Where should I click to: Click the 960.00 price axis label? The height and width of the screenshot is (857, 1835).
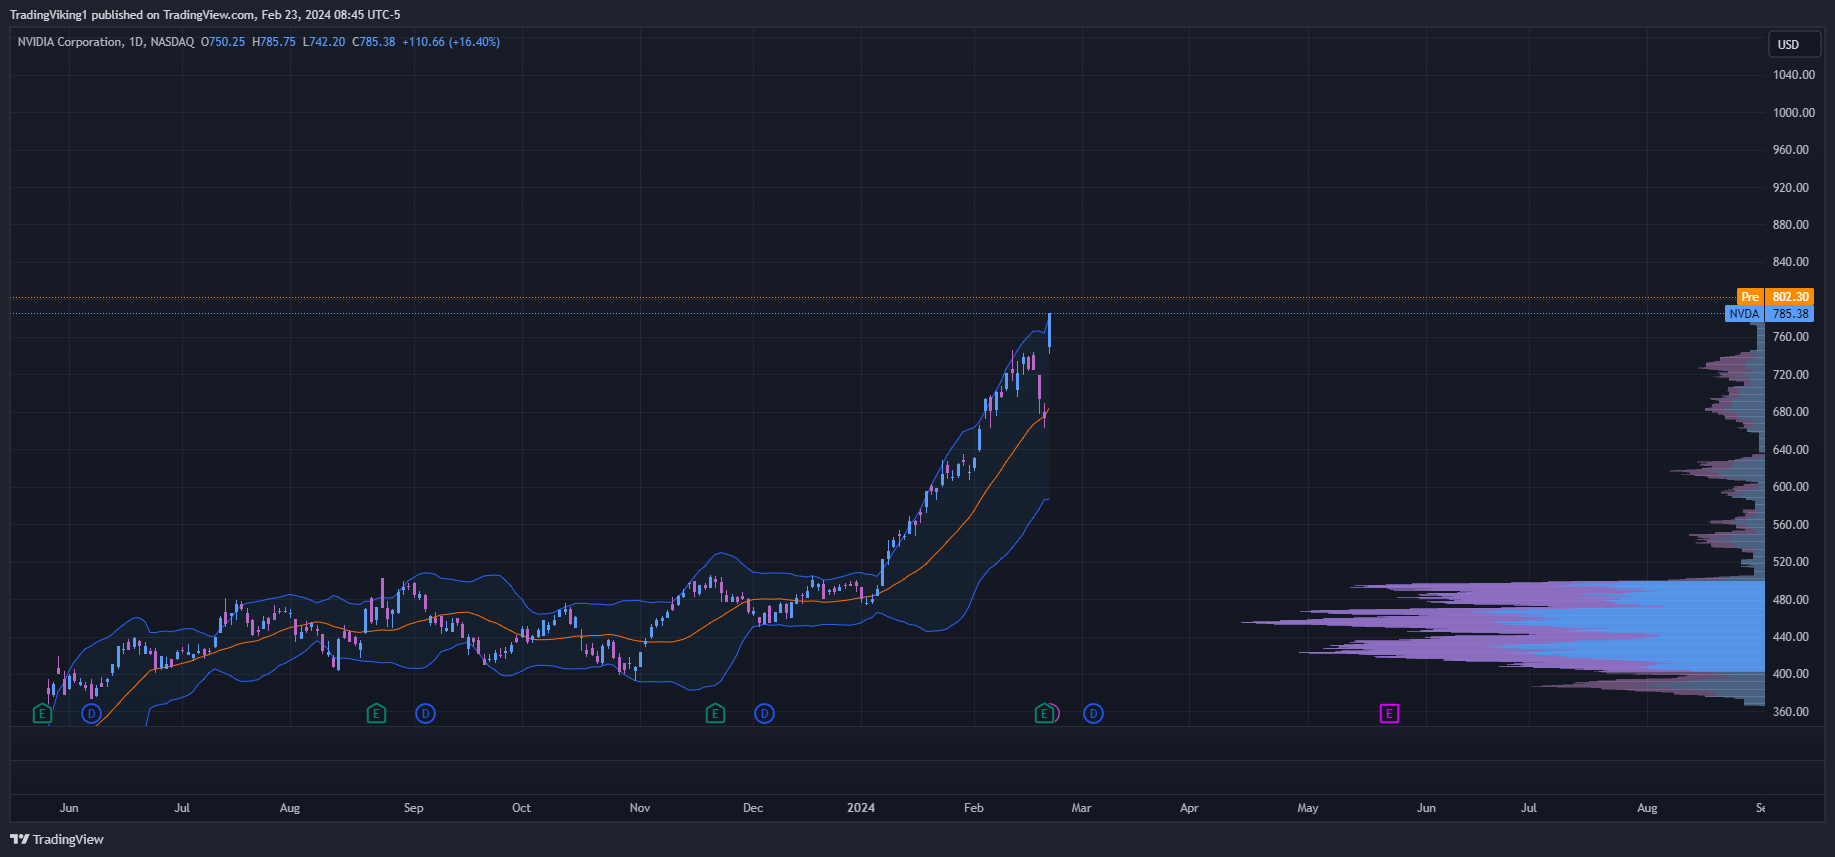(x=1791, y=150)
